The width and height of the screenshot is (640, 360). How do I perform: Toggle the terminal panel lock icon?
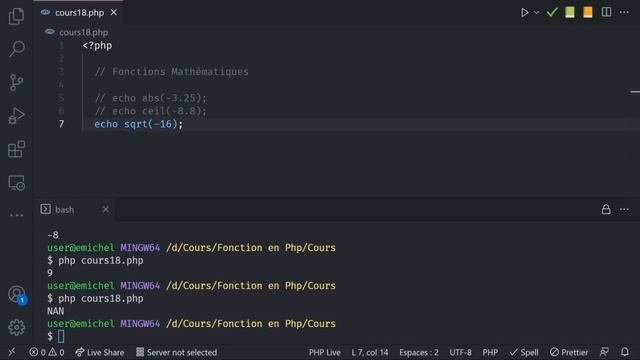pyautogui.click(x=606, y=209)
